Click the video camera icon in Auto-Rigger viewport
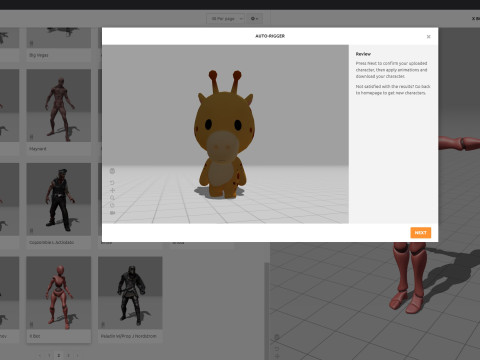 coord(112,212)
